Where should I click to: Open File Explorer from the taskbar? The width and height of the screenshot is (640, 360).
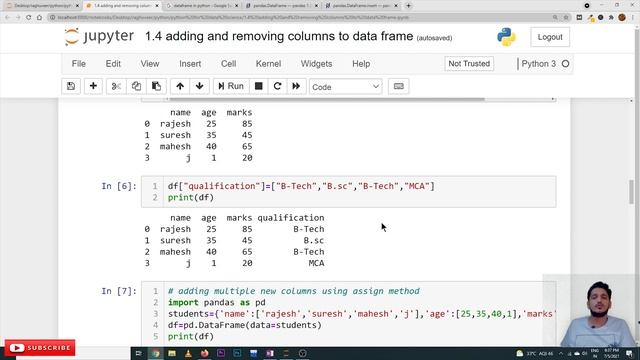pos(172,353)
